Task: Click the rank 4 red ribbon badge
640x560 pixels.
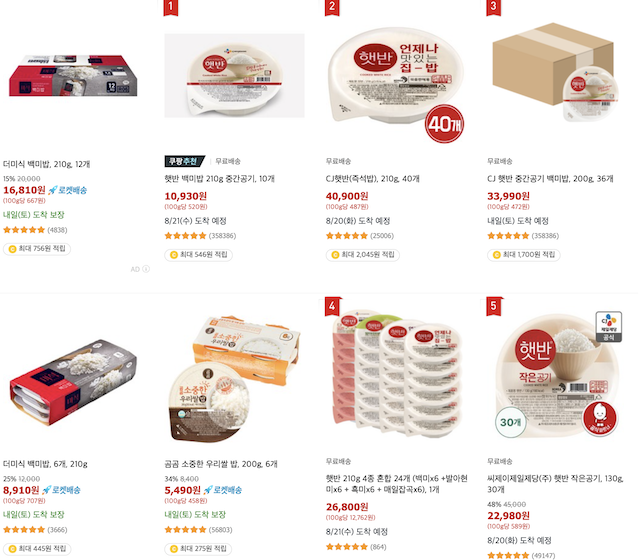Action: click(x=332, y=306)
